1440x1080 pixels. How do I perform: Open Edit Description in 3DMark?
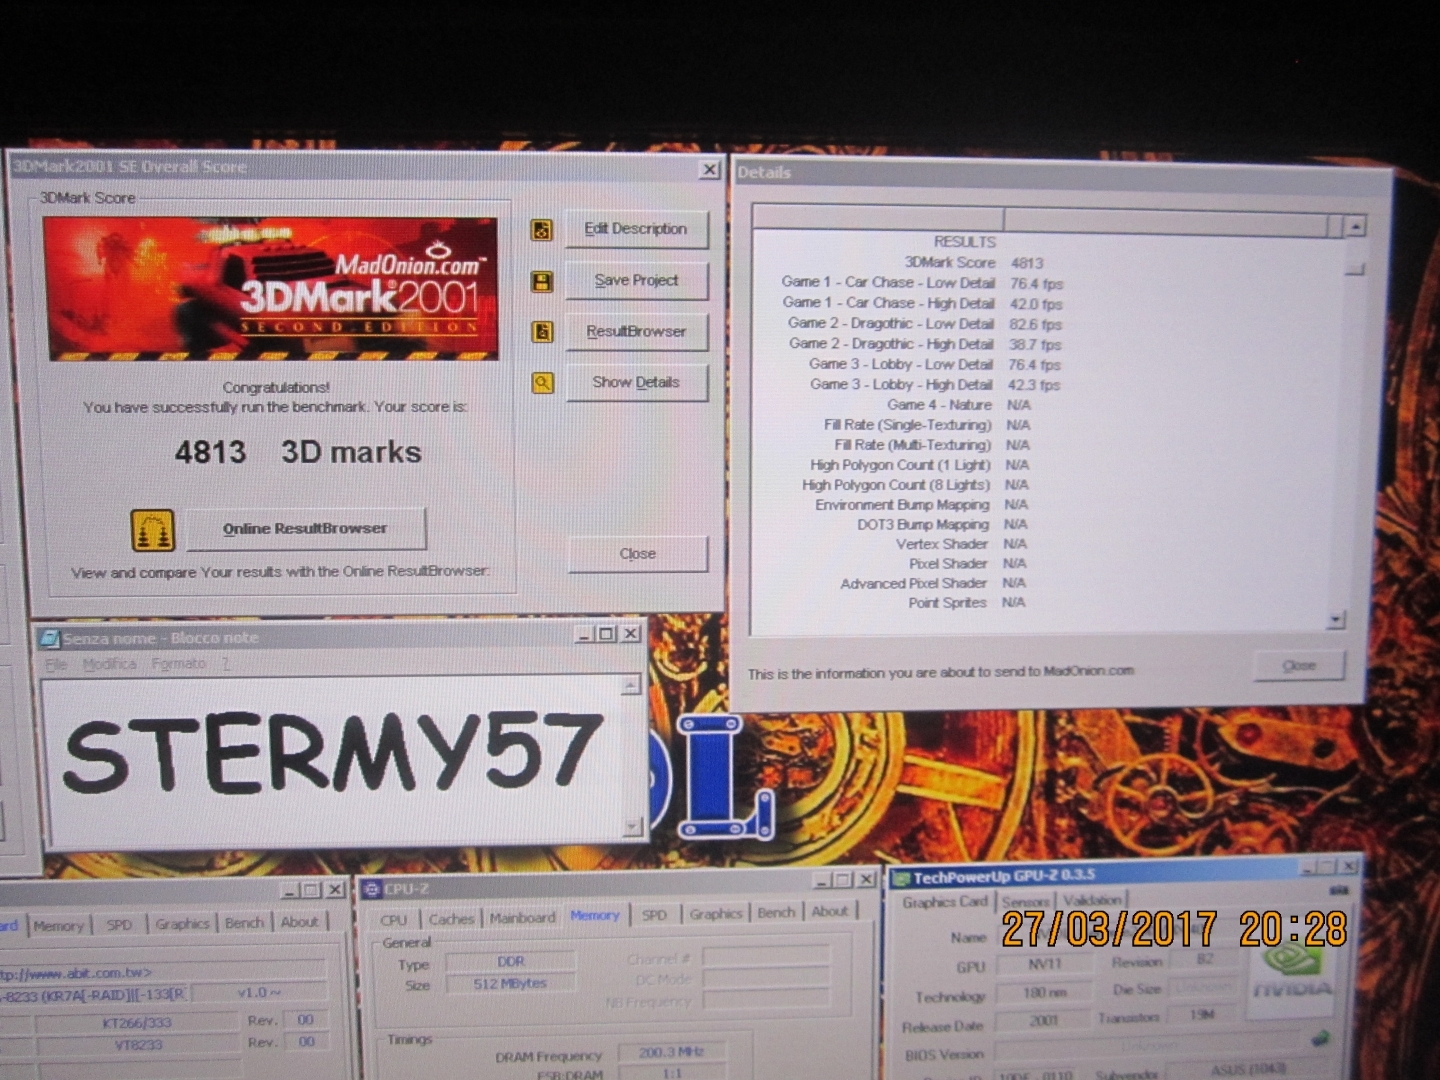coord(636,229)
